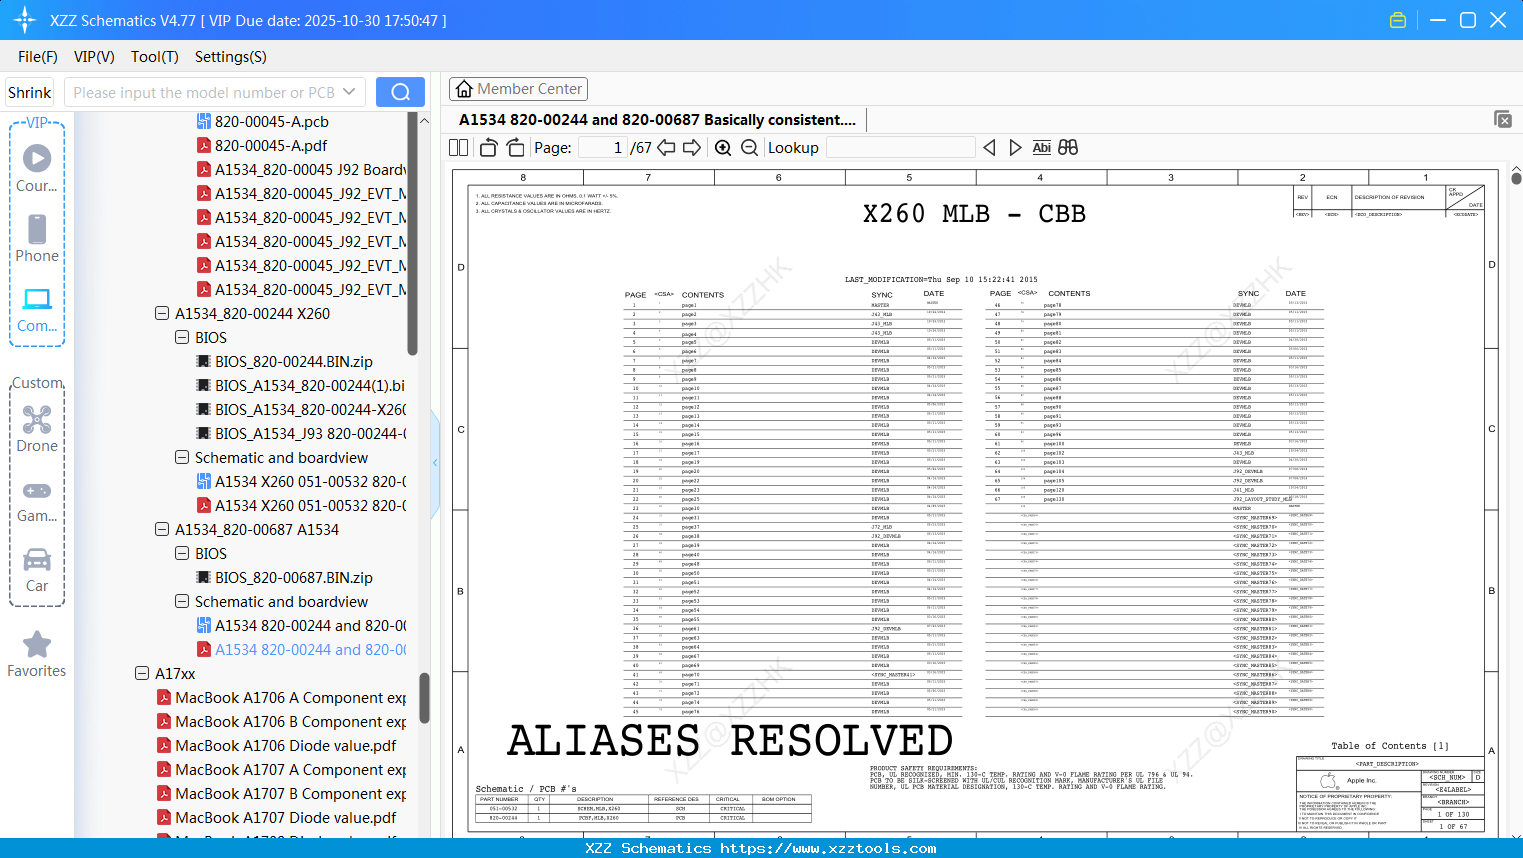Click the page number field
Screen dimensions: 1523x858
point(603,148)
